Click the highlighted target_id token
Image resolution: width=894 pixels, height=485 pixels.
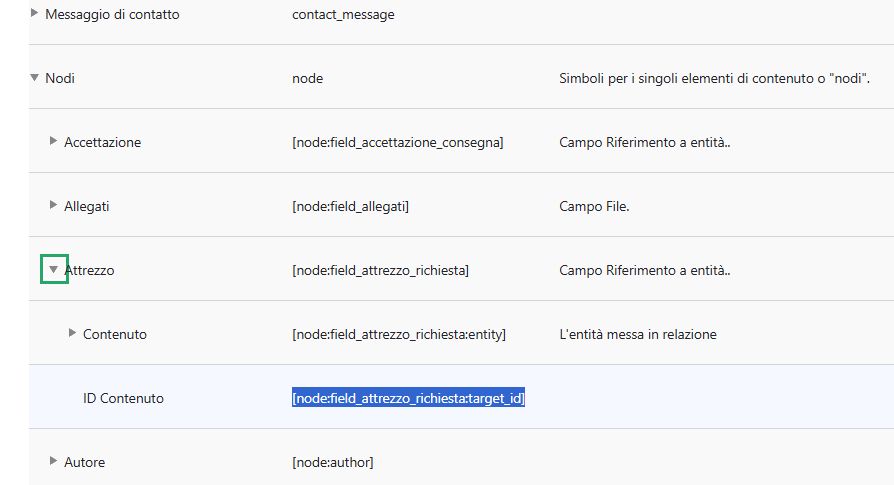coord(408,398)
